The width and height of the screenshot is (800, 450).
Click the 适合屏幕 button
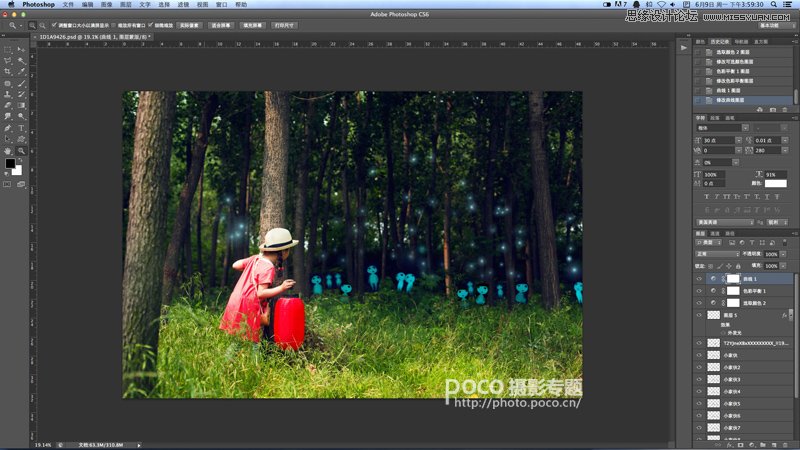pyautogui.click(x=221, y=25)
